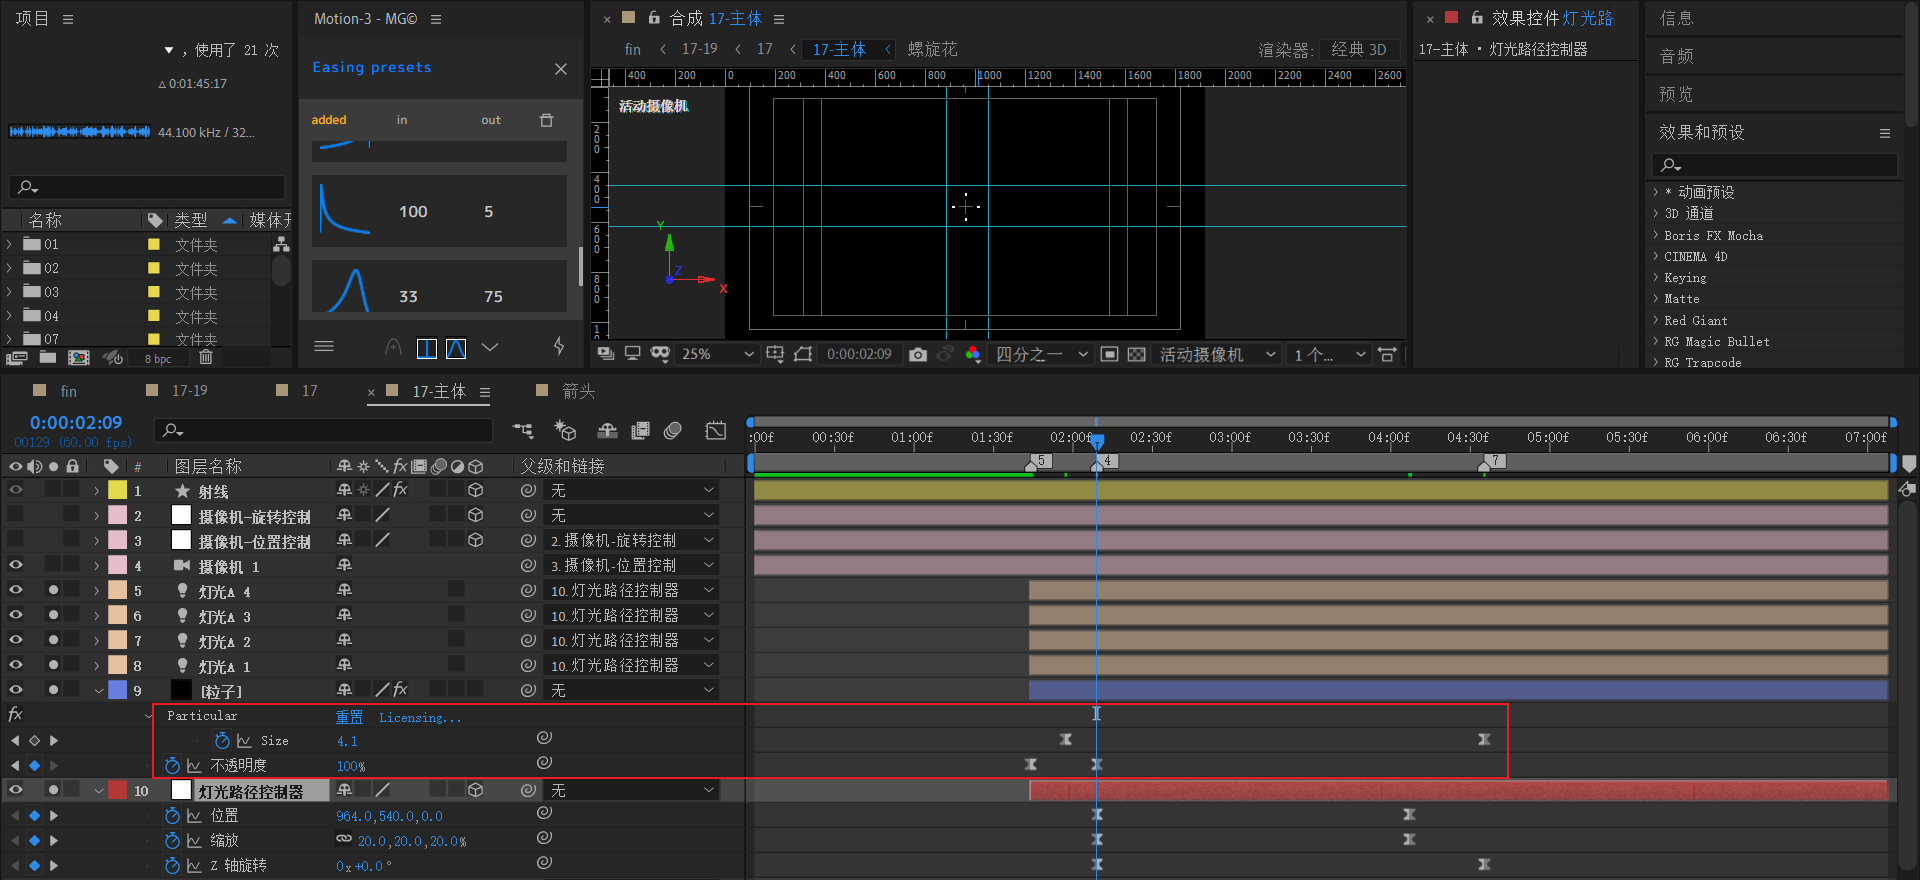The height and width of the screenshot is (880, 1920).
Task: Click the snapshot camera icon in viewer
Action: (918, 354)
